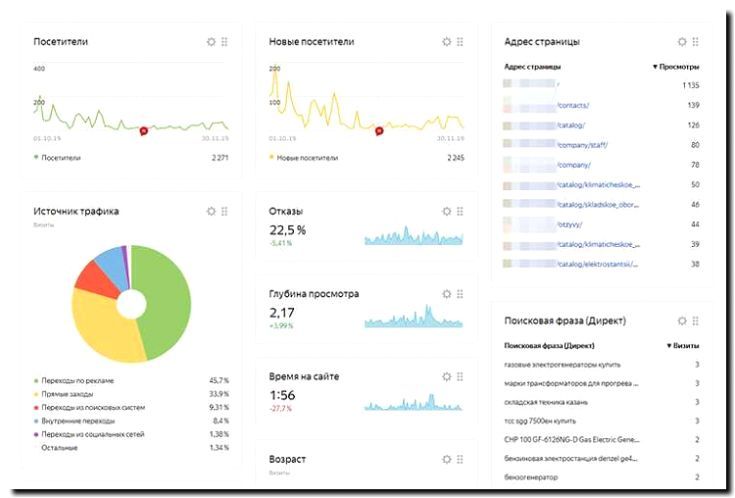Open settings gear on Адрес страницы widget
The image size is (735, 498).
pos(682,42)
